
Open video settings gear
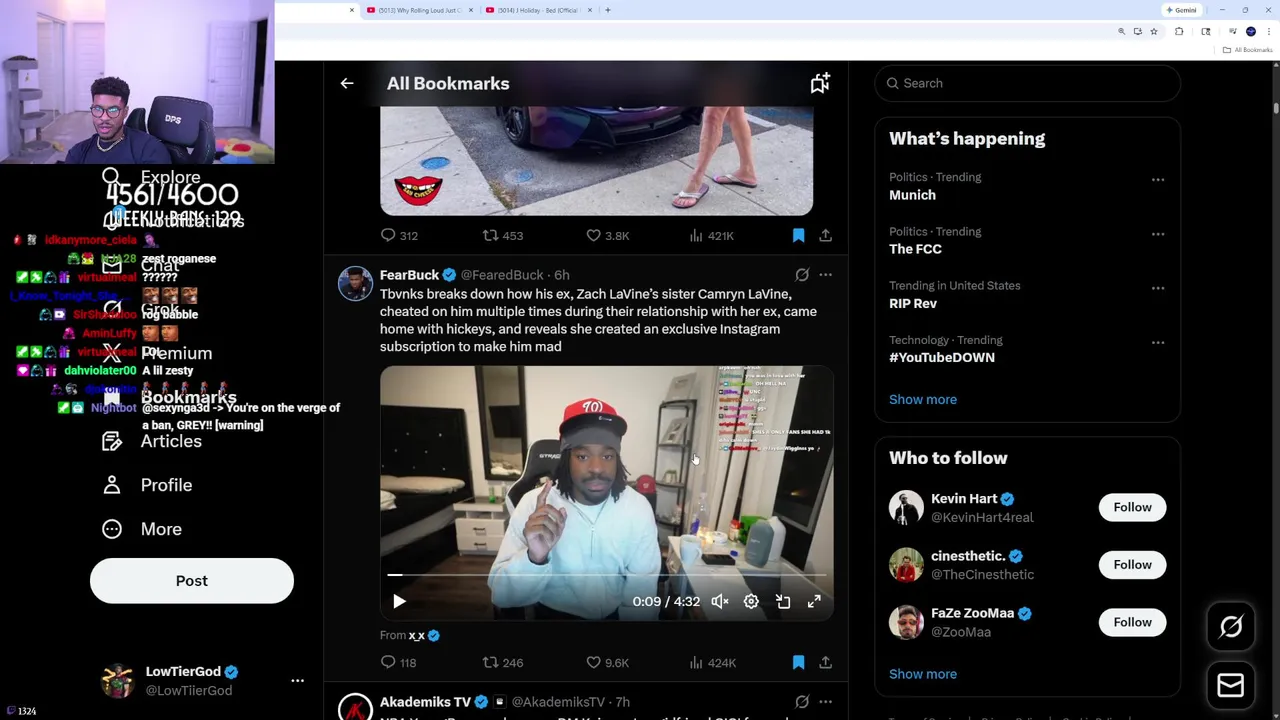pos(751,601)
